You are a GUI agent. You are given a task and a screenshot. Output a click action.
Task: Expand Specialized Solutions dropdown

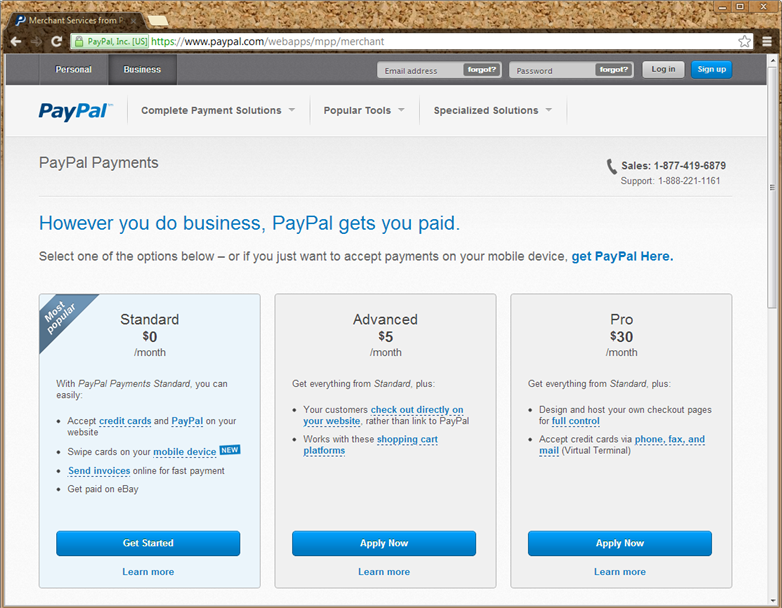pos(493,110)
